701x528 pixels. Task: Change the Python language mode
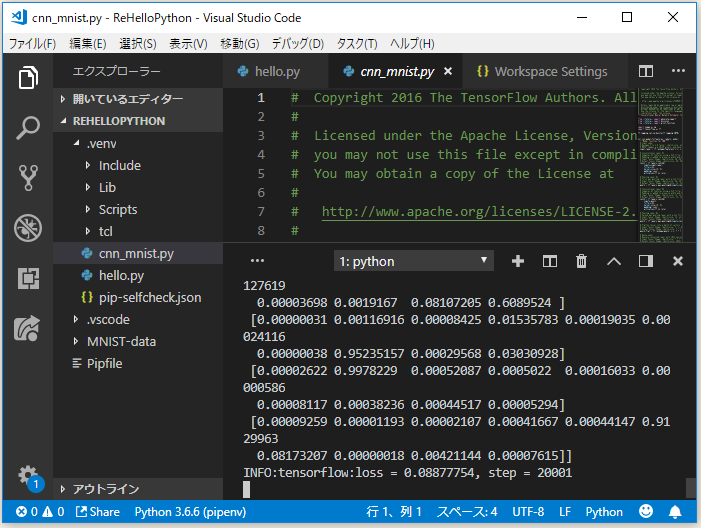604,512
